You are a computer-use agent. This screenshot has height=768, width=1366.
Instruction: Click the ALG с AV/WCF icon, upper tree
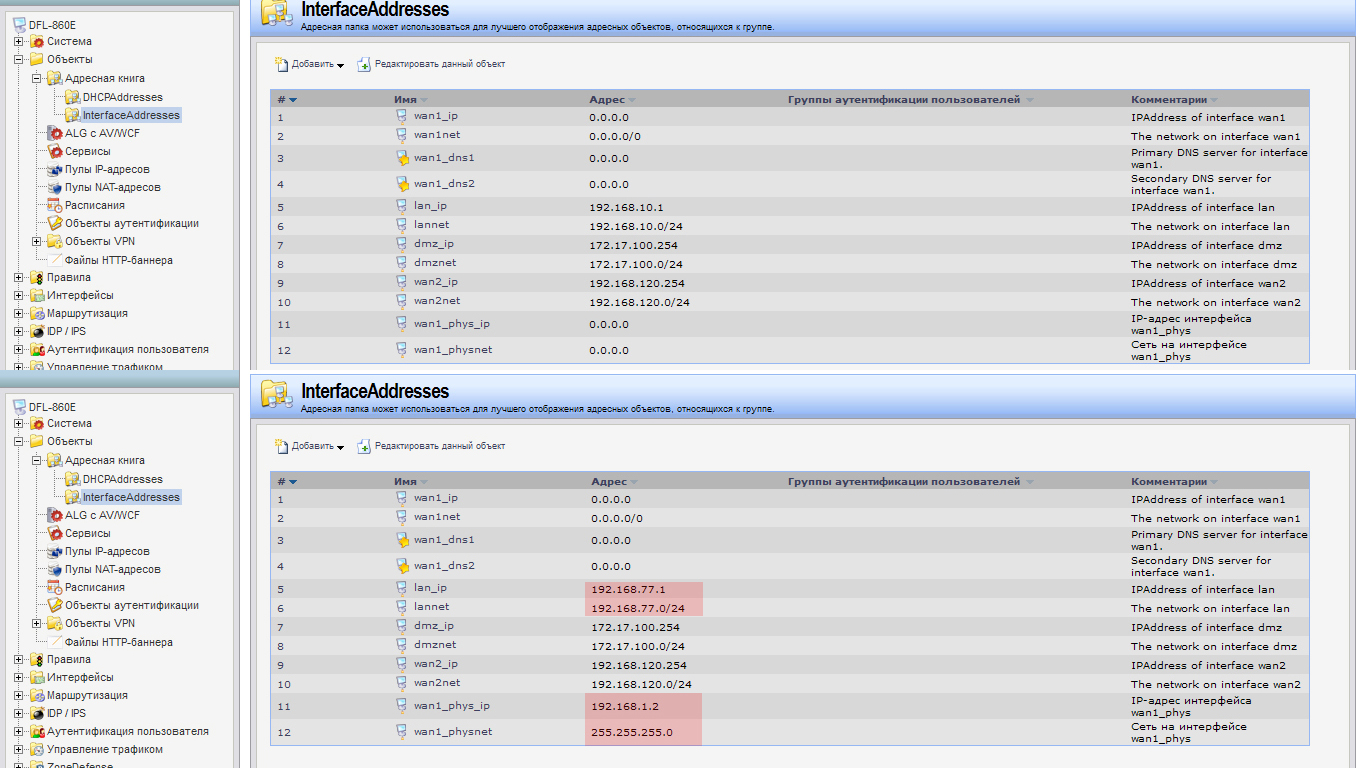[55, 133]
